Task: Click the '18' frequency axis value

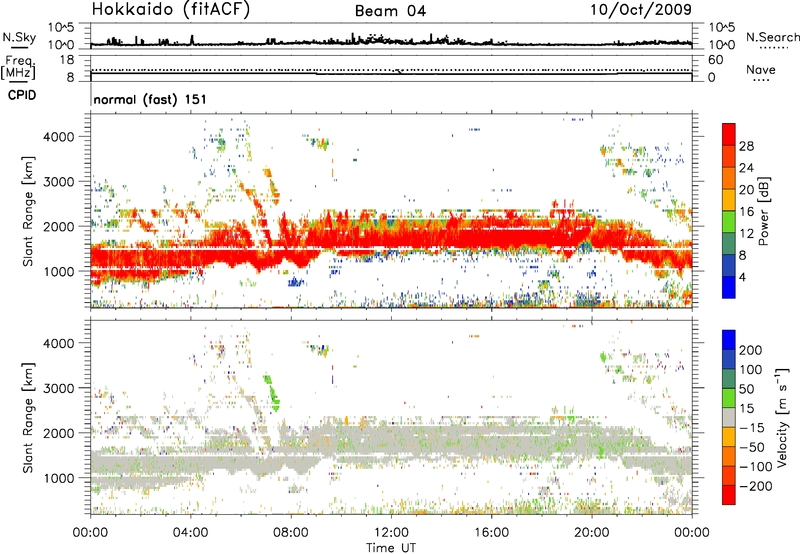Action: (66, 60)
